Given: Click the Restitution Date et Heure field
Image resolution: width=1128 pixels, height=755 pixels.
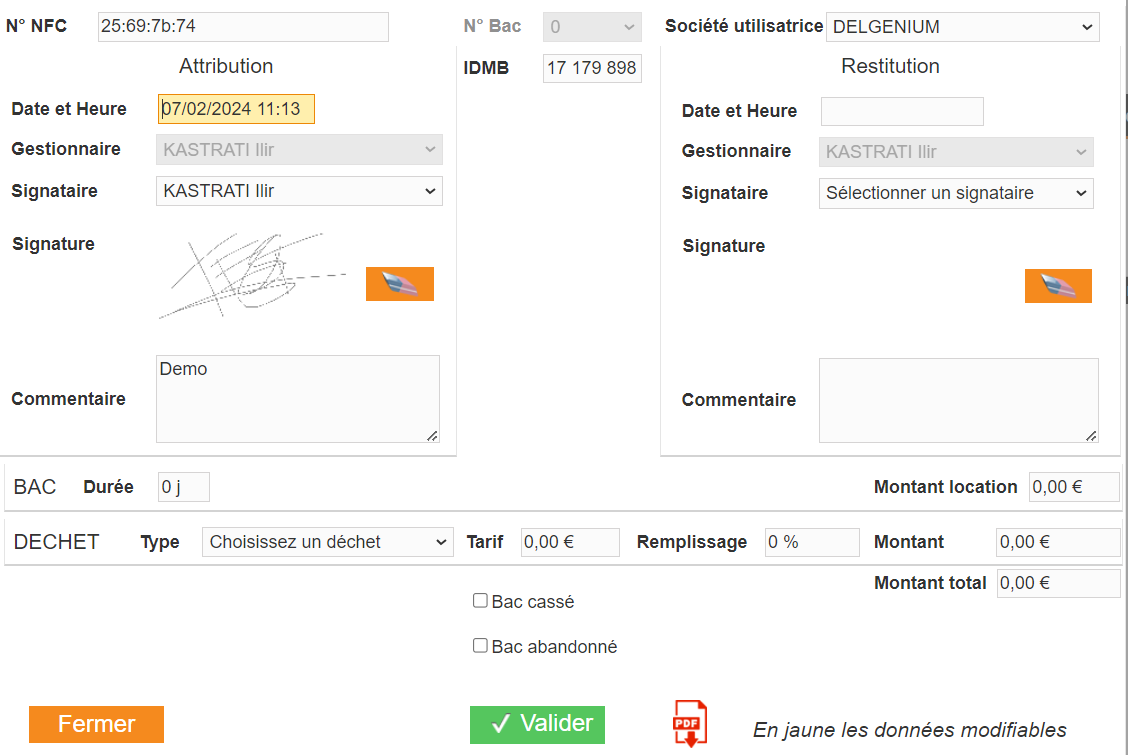Looking at the screenshot, I should pyautogui.click(x=902, y=111).
